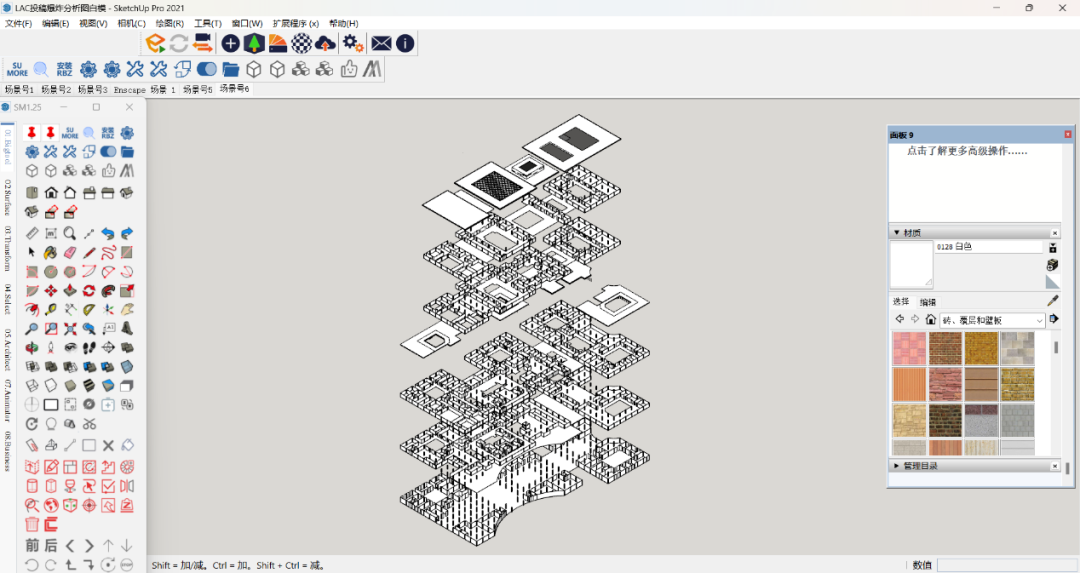Expand the 管理目录 panel triangle

[x=896, y=466]
